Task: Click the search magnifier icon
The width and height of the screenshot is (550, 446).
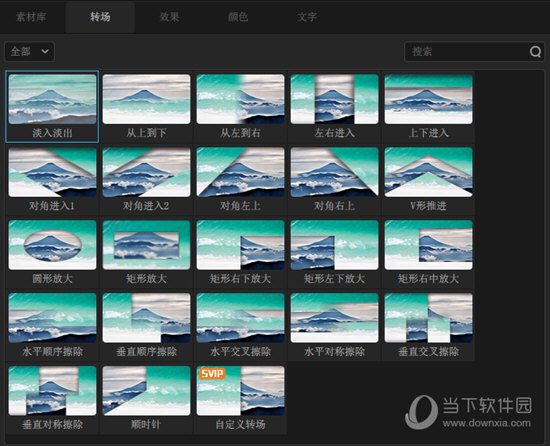Action: tap(535, 52)
